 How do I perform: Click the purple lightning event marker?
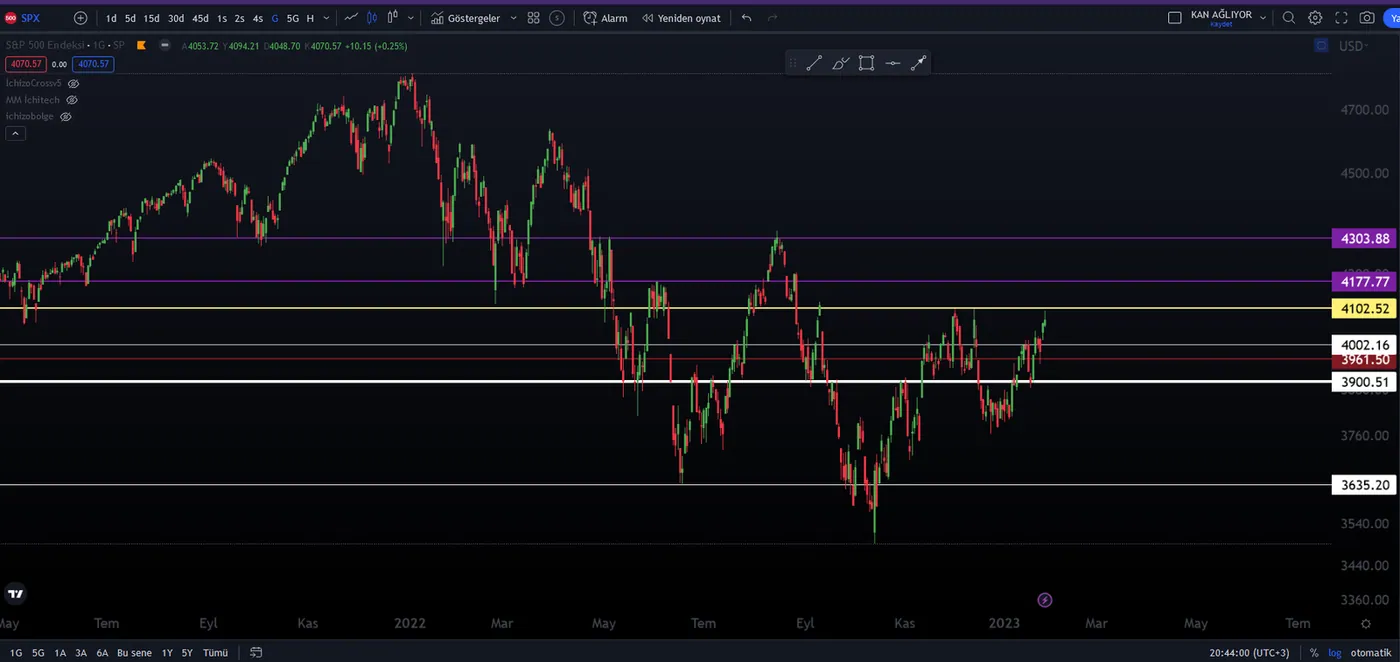coord(1045,600)
